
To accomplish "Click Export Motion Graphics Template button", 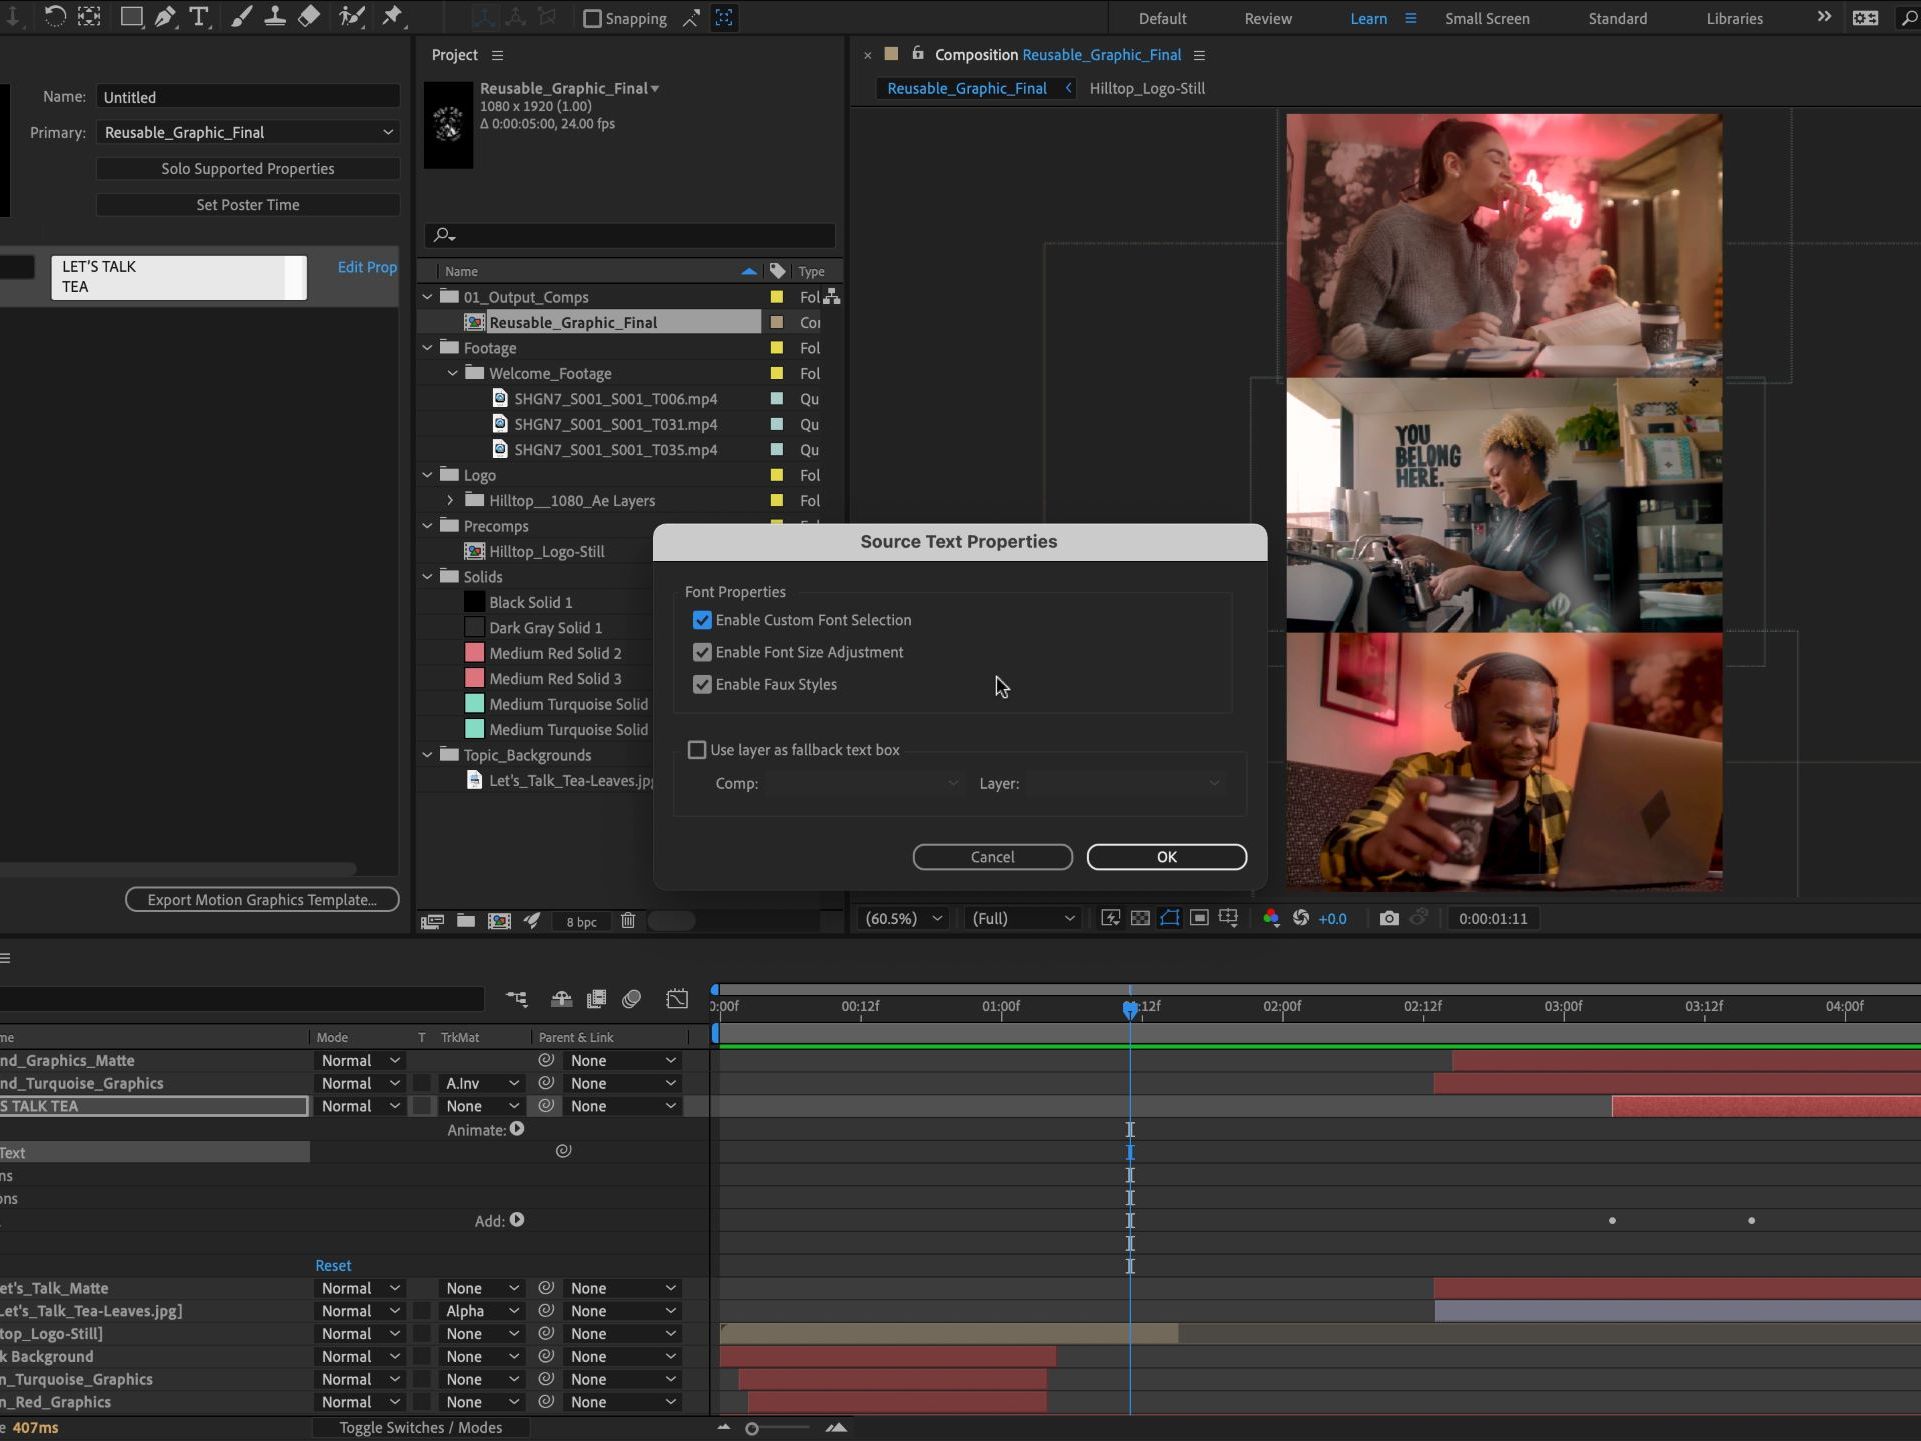I will click(262, 900).
